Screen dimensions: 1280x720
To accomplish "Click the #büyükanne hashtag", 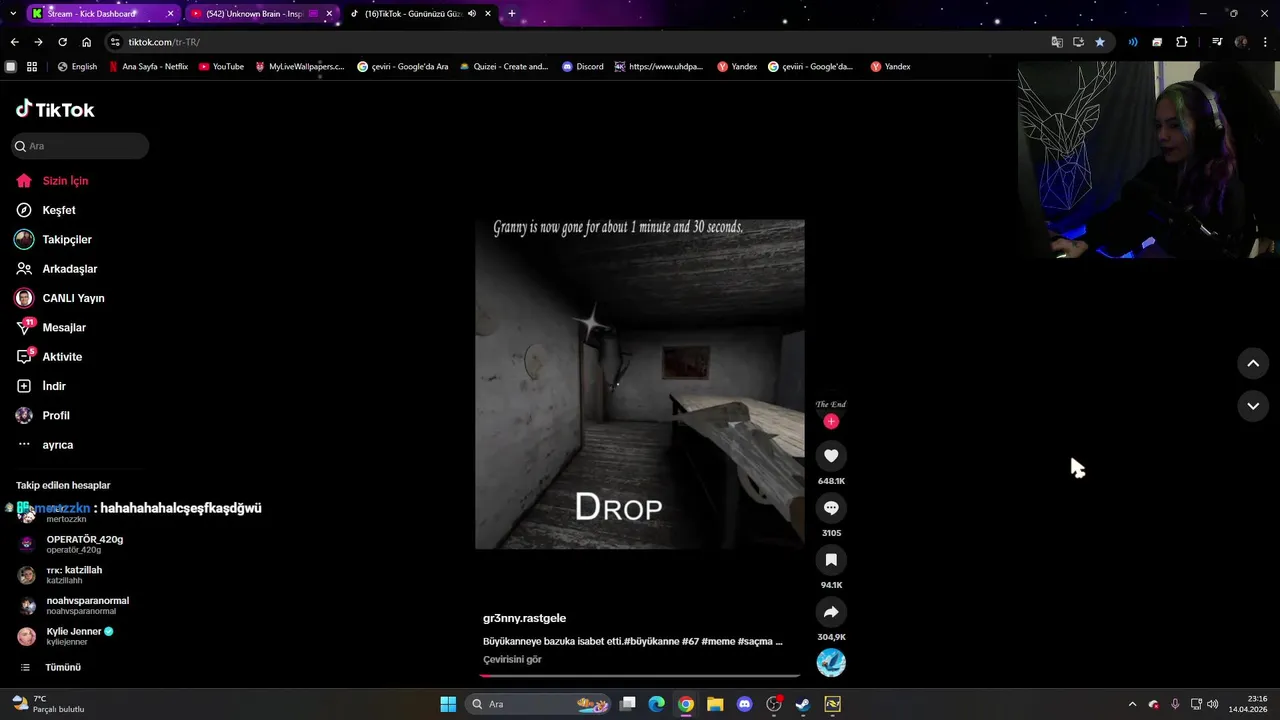I will (x=651, y=641).
